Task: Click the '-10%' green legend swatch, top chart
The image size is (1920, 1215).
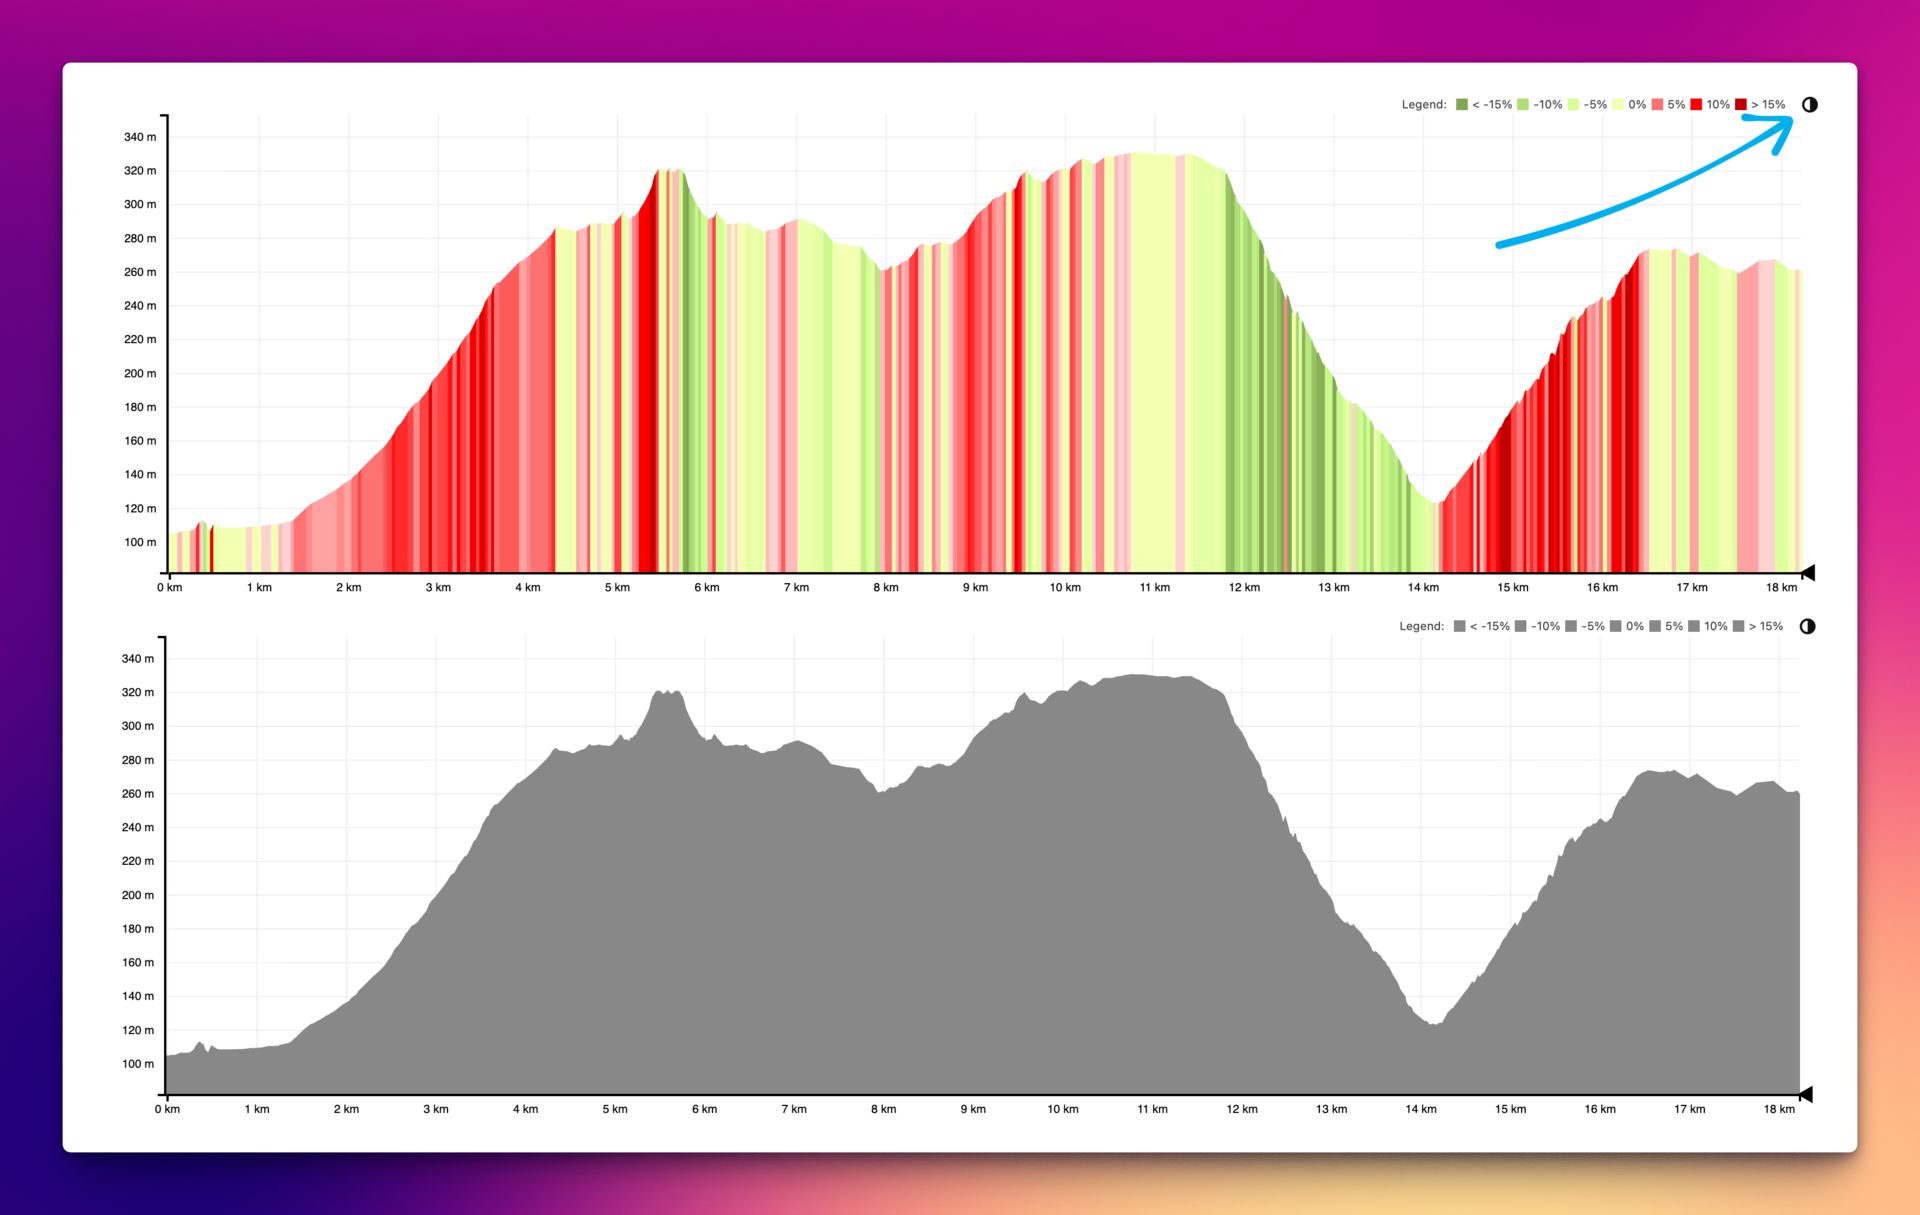Action: pyautogui.click(x=1523, y=105)
